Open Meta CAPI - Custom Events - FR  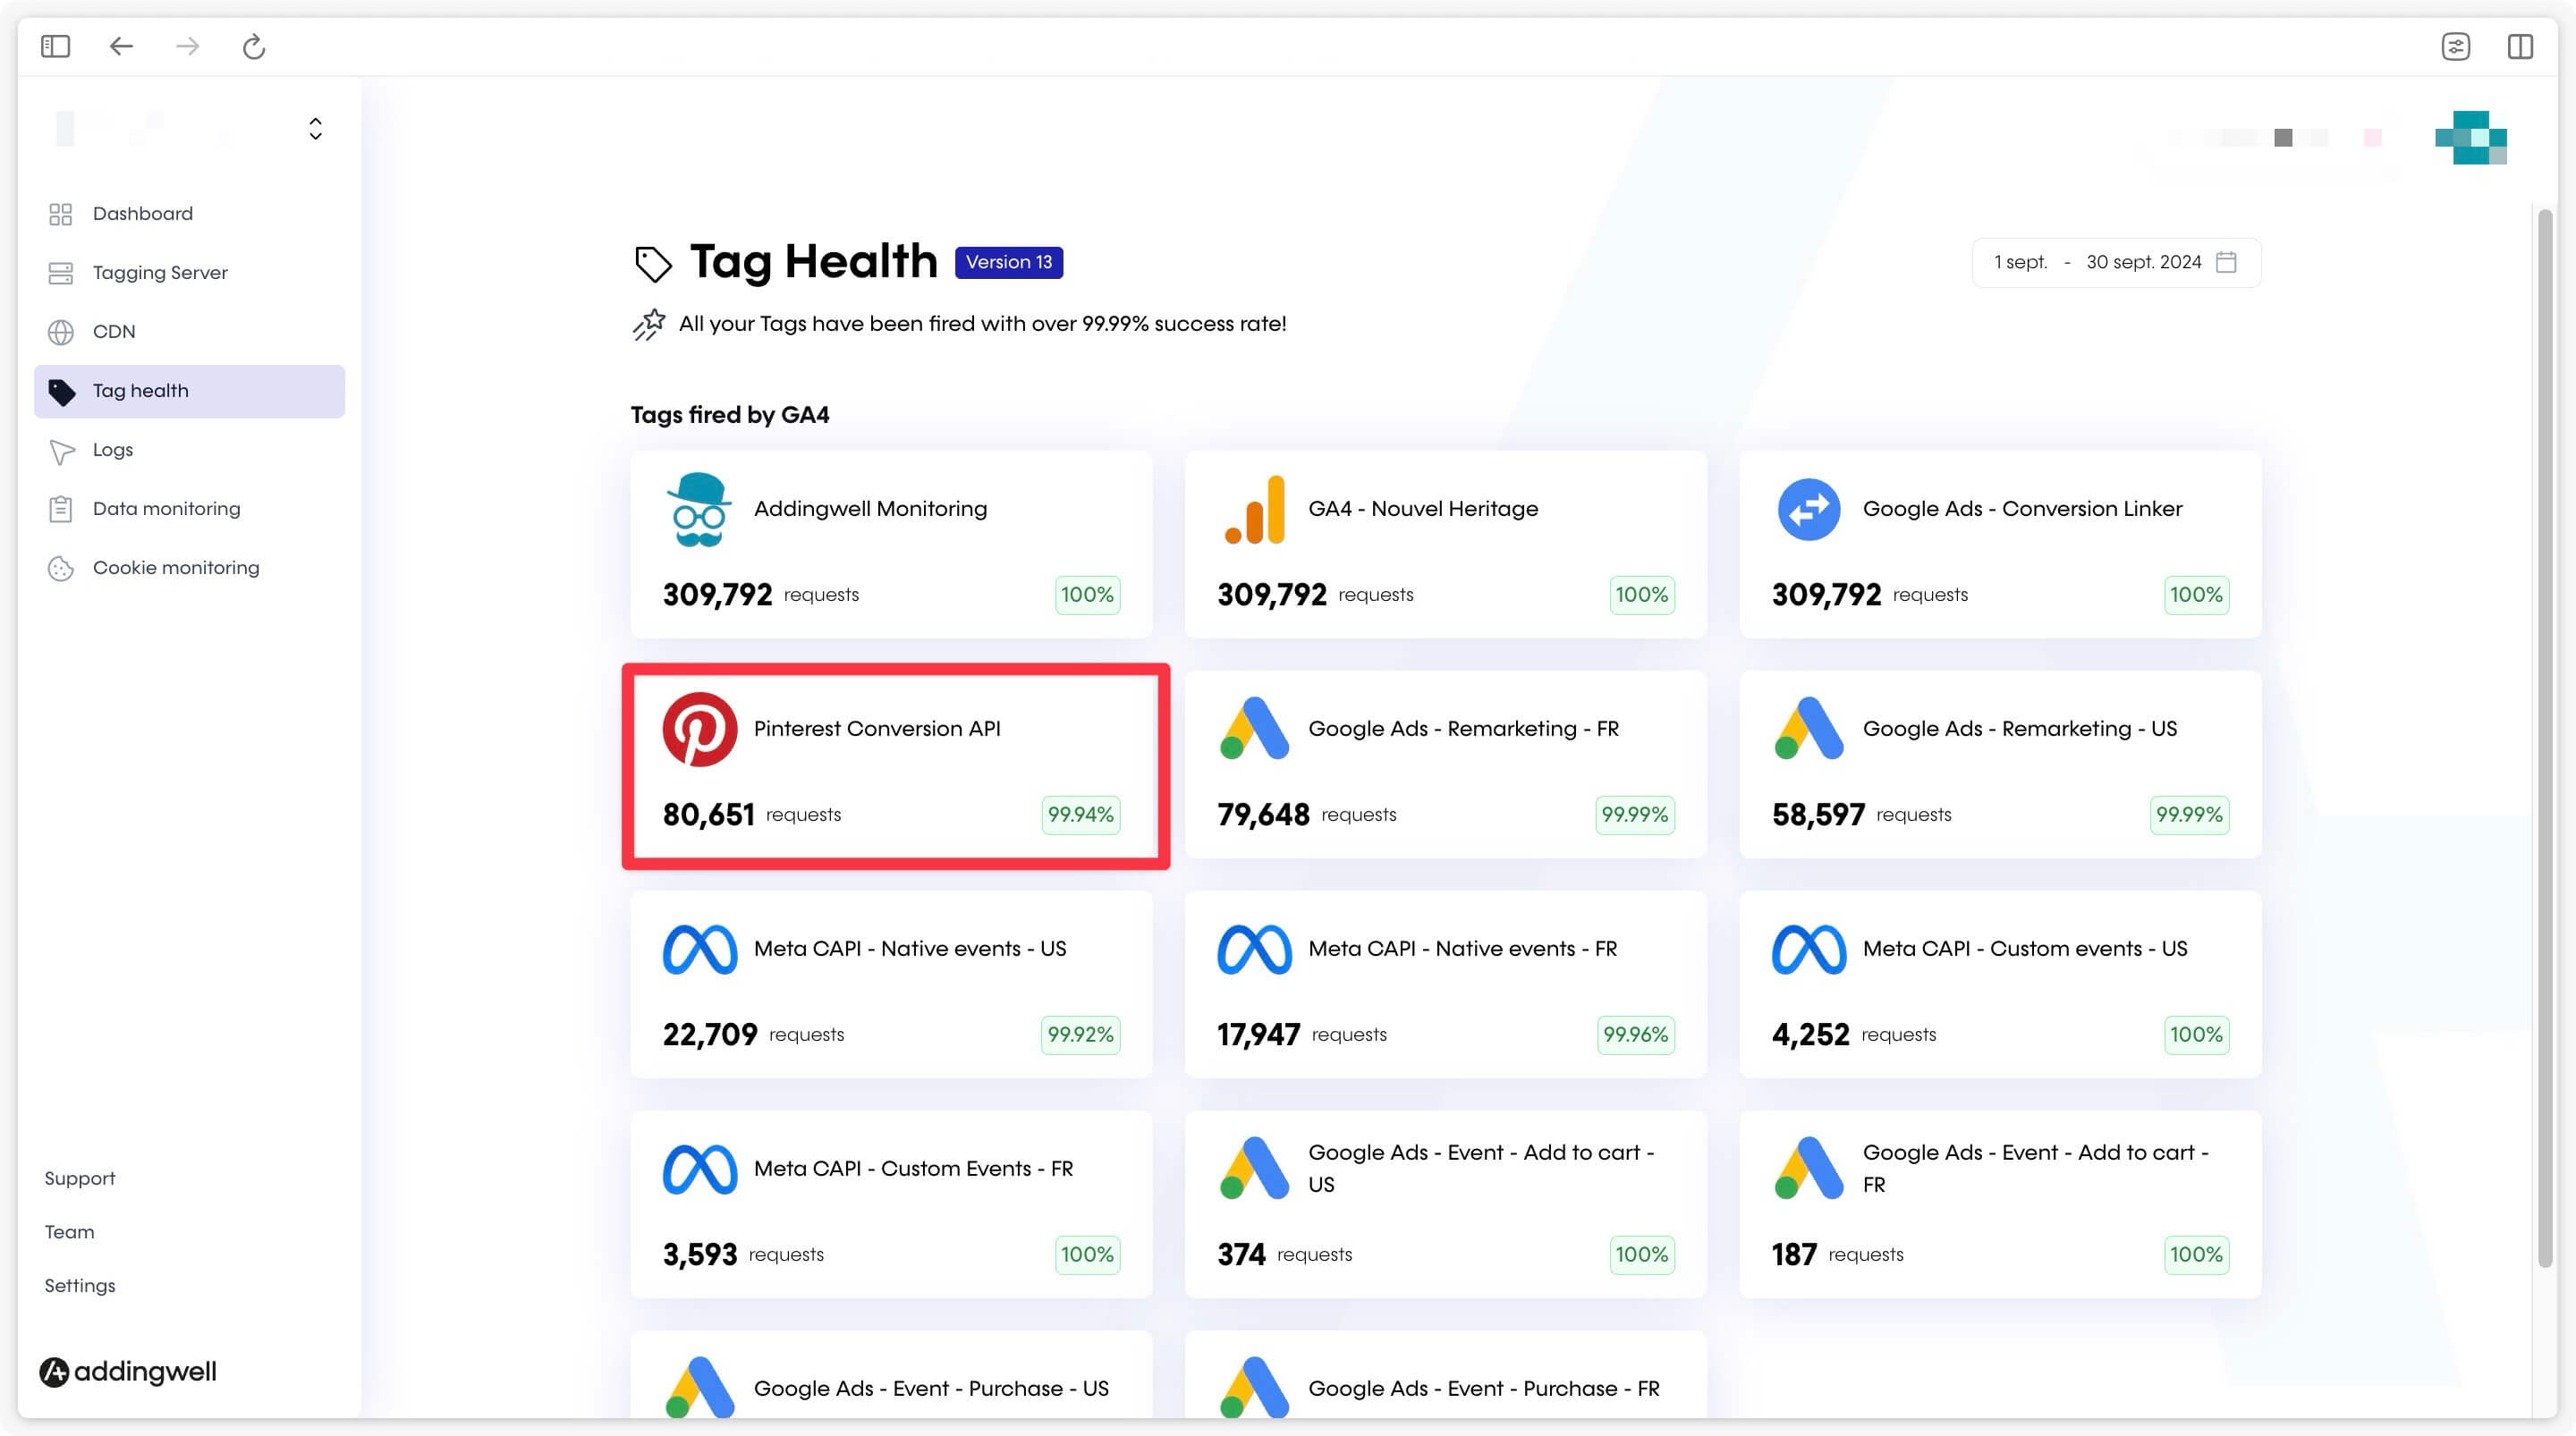pos(891,1204)
